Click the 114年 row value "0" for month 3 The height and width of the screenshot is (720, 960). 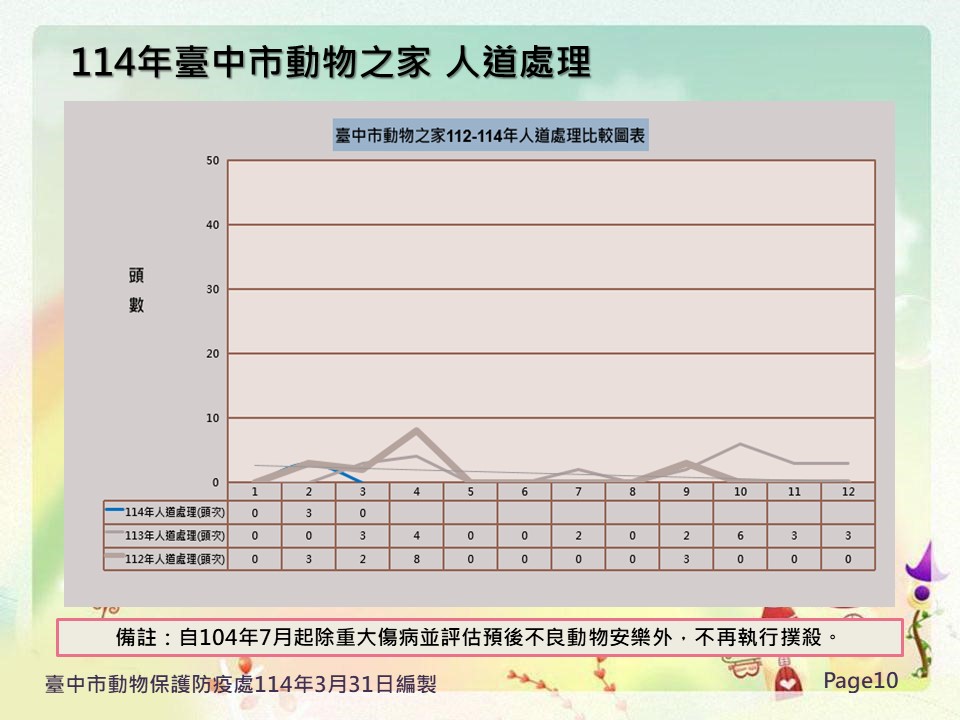point(362,513)
